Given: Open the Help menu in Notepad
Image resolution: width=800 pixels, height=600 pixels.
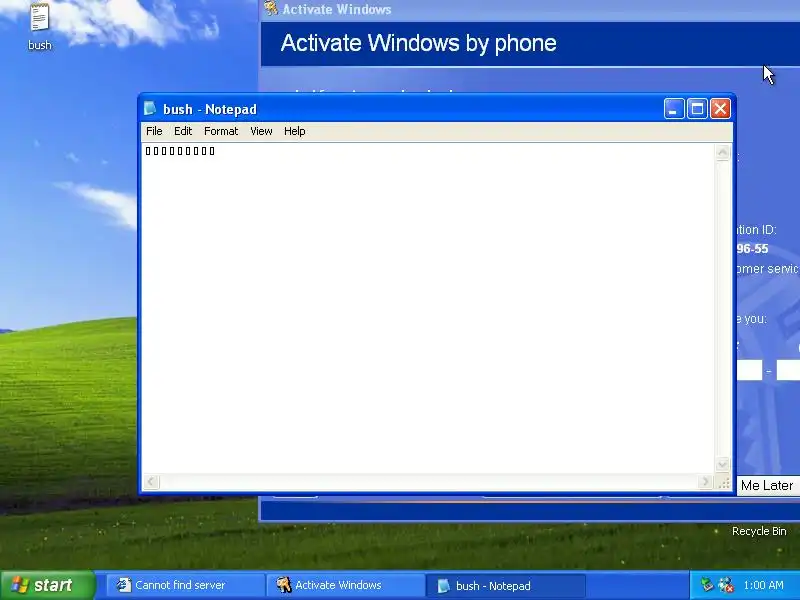Looking at the screenshot, I should (294, 131).
